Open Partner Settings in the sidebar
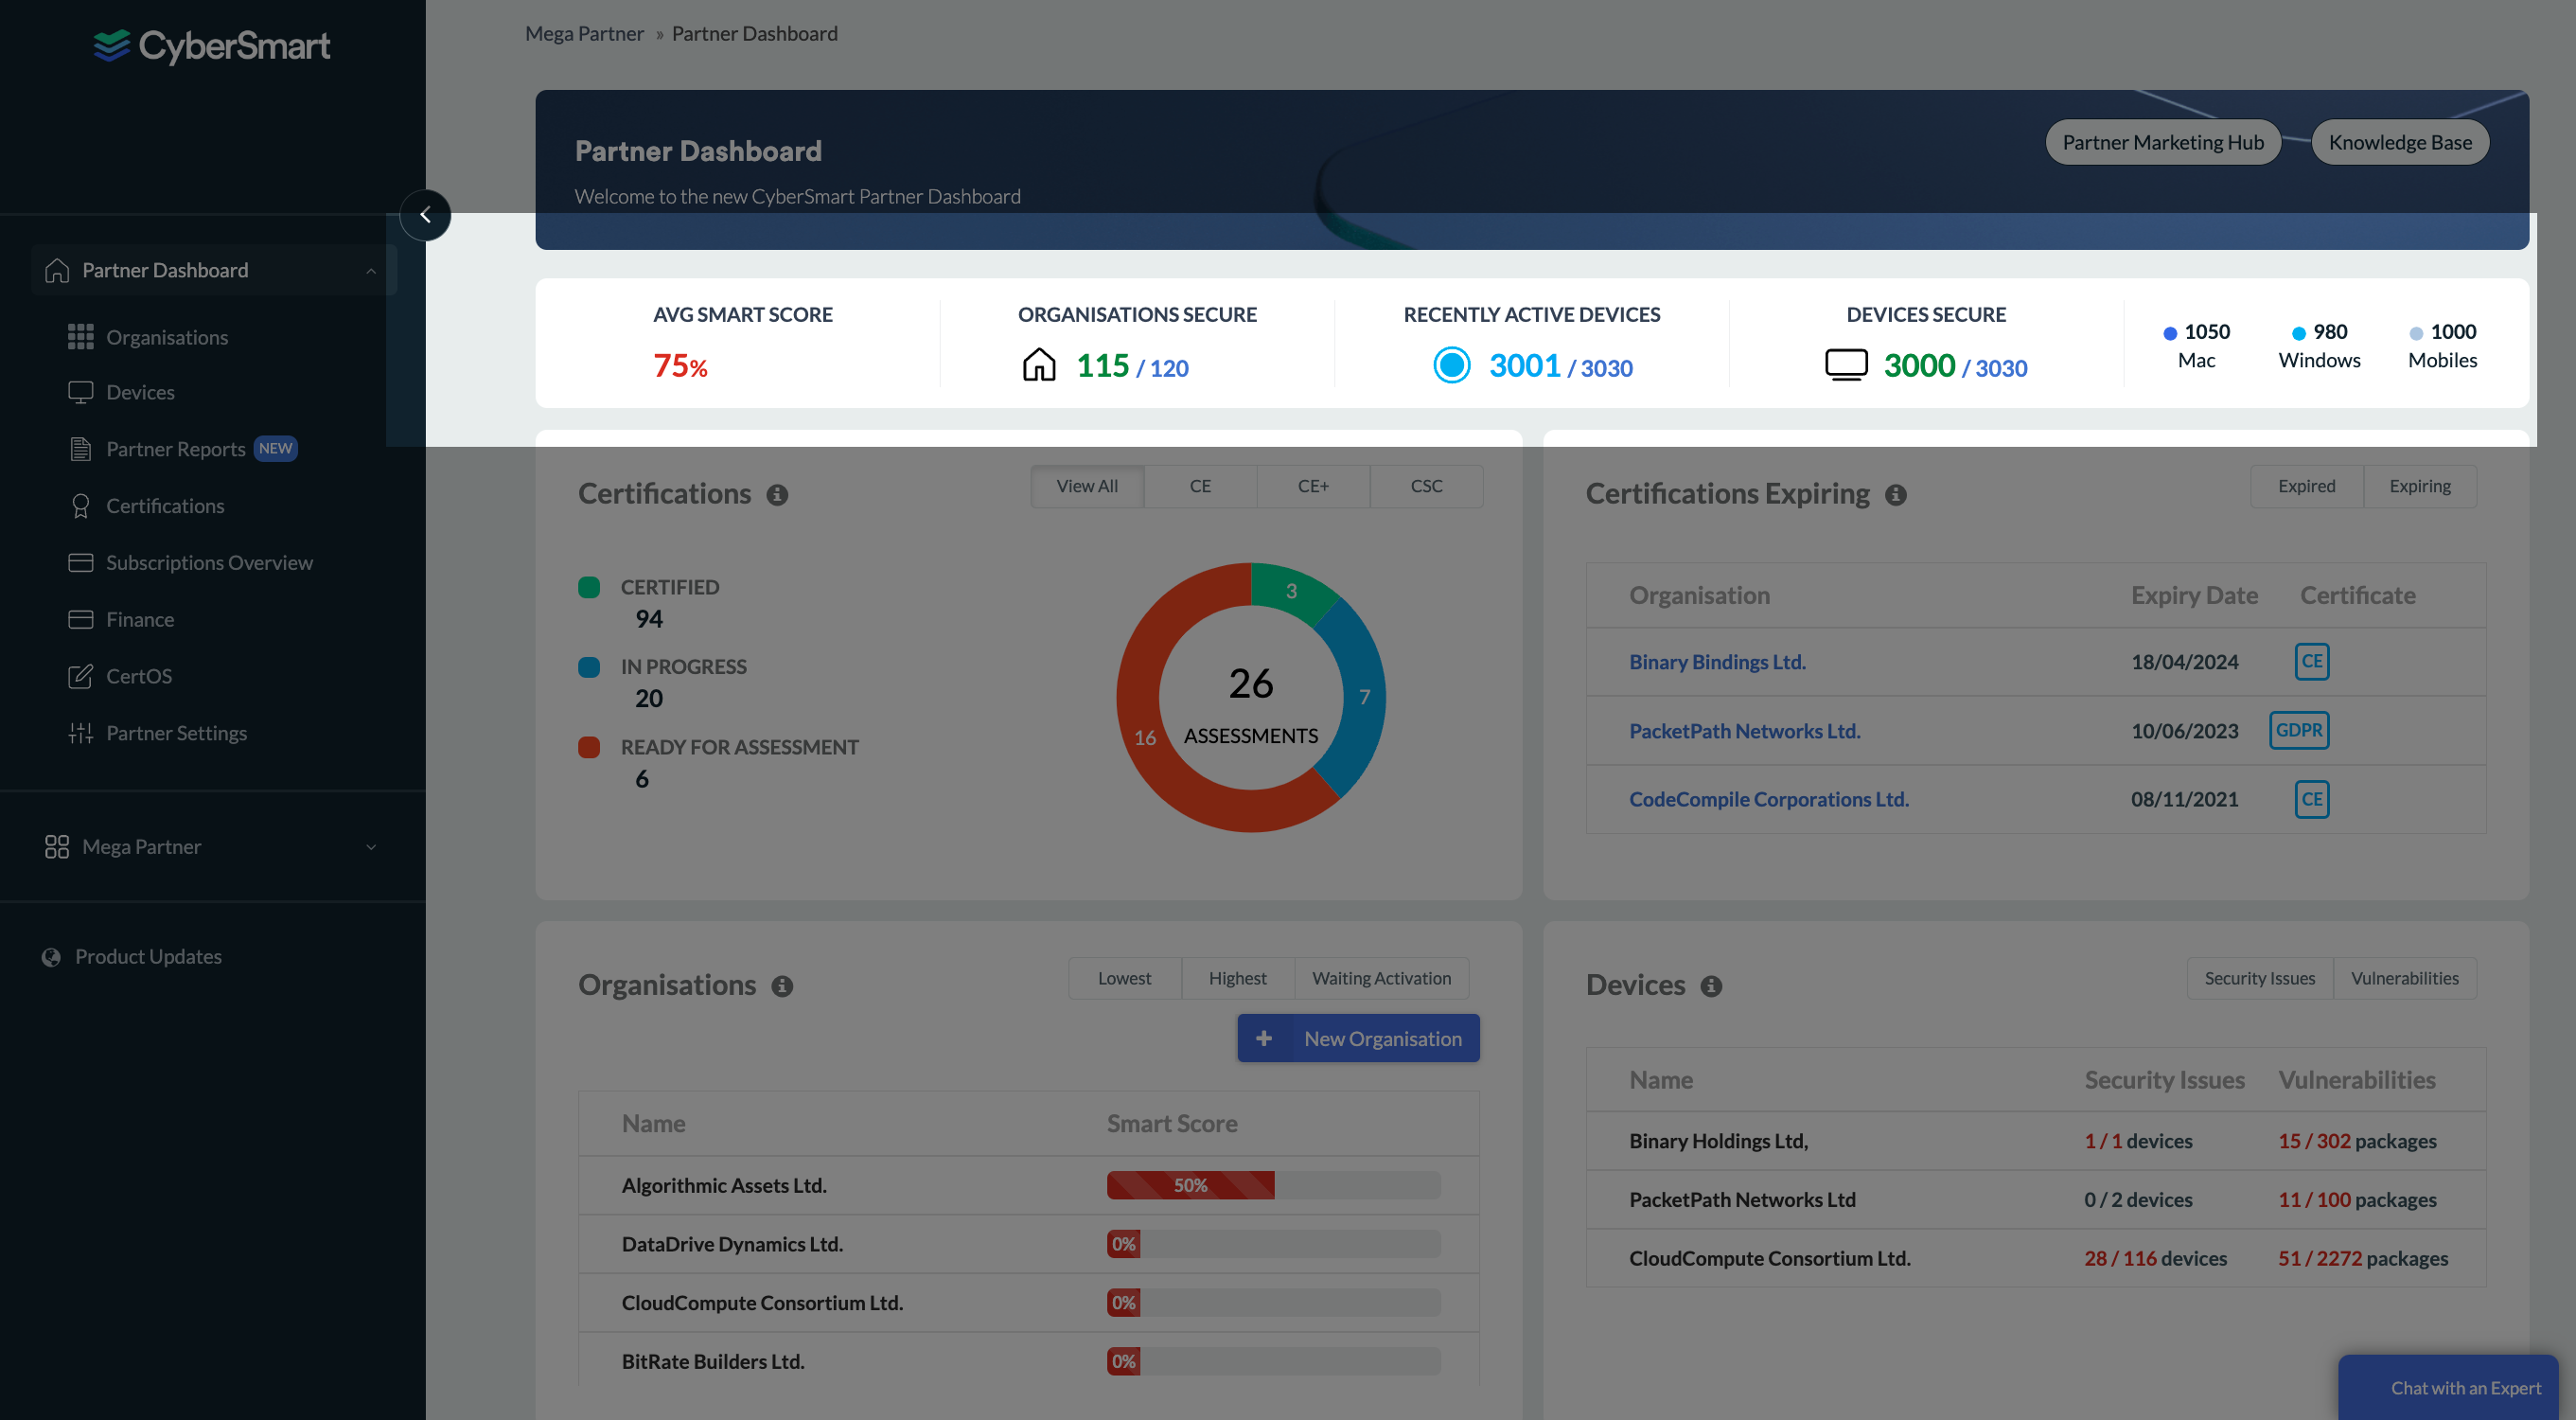Image resolution: width=2576 pixels, height=1420 pixels. 176,733
